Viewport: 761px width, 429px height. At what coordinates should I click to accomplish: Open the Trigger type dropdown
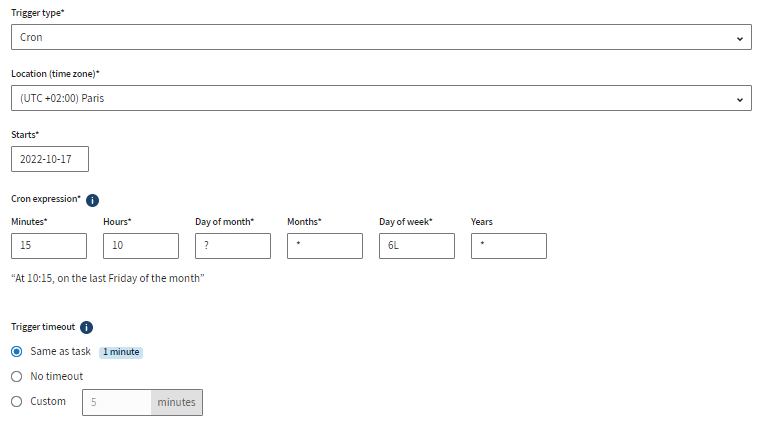click(x=380, y=37)
